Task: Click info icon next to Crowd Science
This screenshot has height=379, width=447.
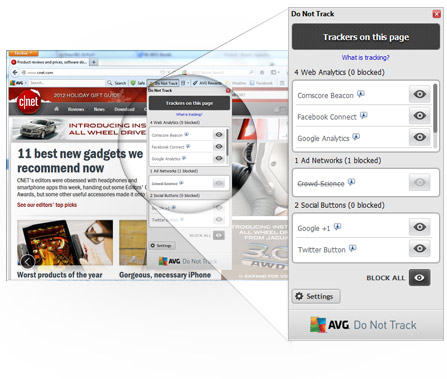Action: (x=351, y=182)
